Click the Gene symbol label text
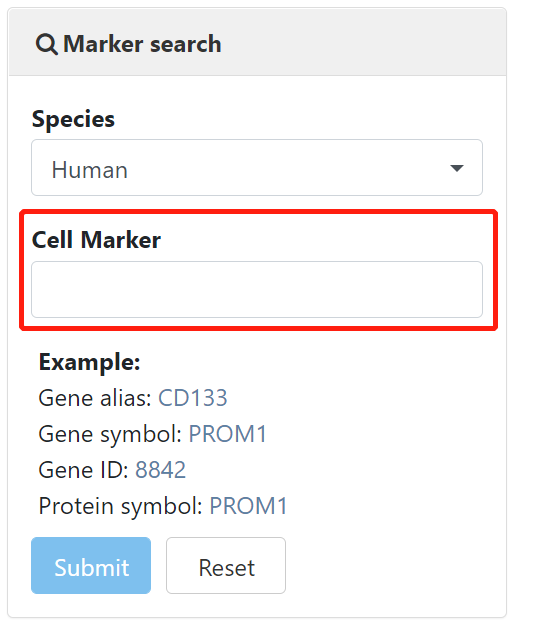This screenshot has width=533, height=638. click(x=110, y=434)
